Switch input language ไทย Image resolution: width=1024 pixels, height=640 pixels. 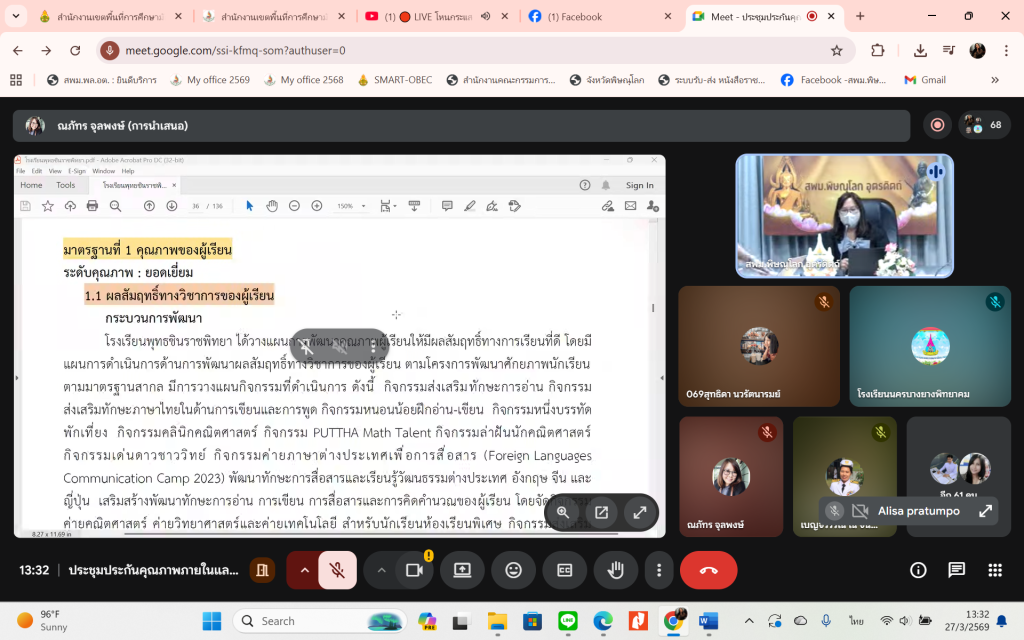coord(856,621)
